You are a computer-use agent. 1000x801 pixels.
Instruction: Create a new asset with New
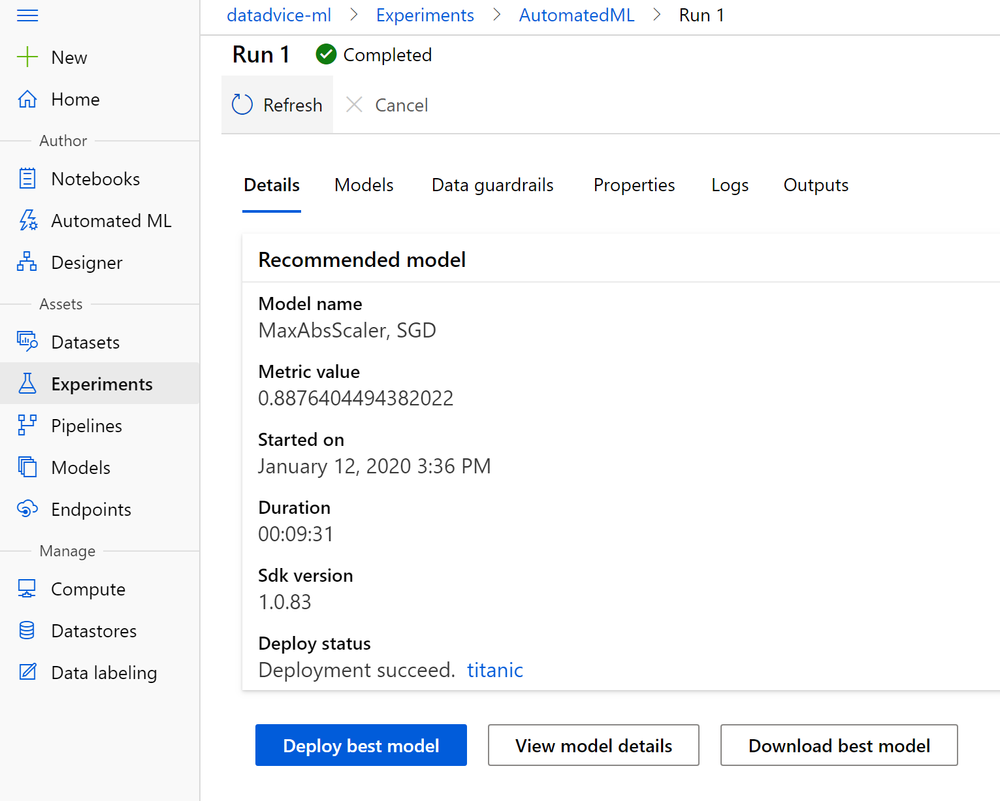66,57
